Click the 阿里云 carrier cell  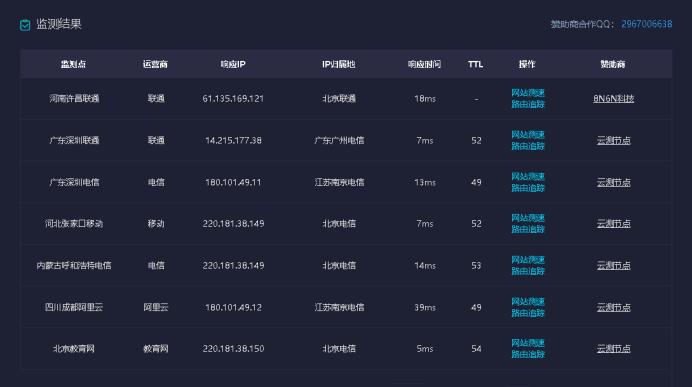(156, 308)
